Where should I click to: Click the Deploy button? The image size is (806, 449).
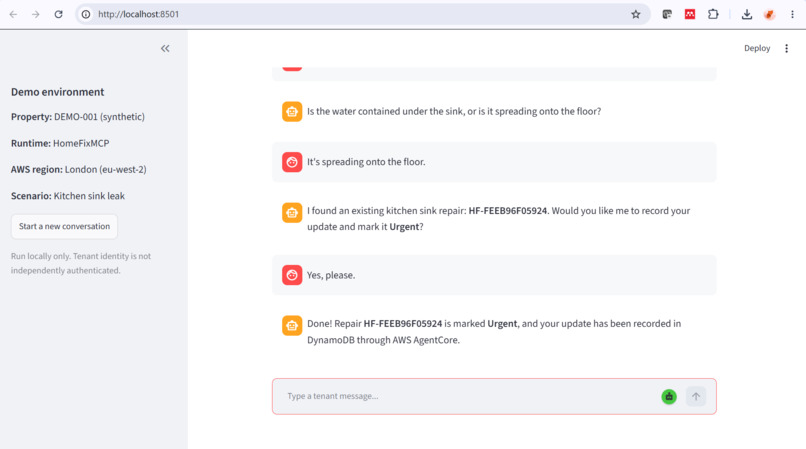click(757, 48)
